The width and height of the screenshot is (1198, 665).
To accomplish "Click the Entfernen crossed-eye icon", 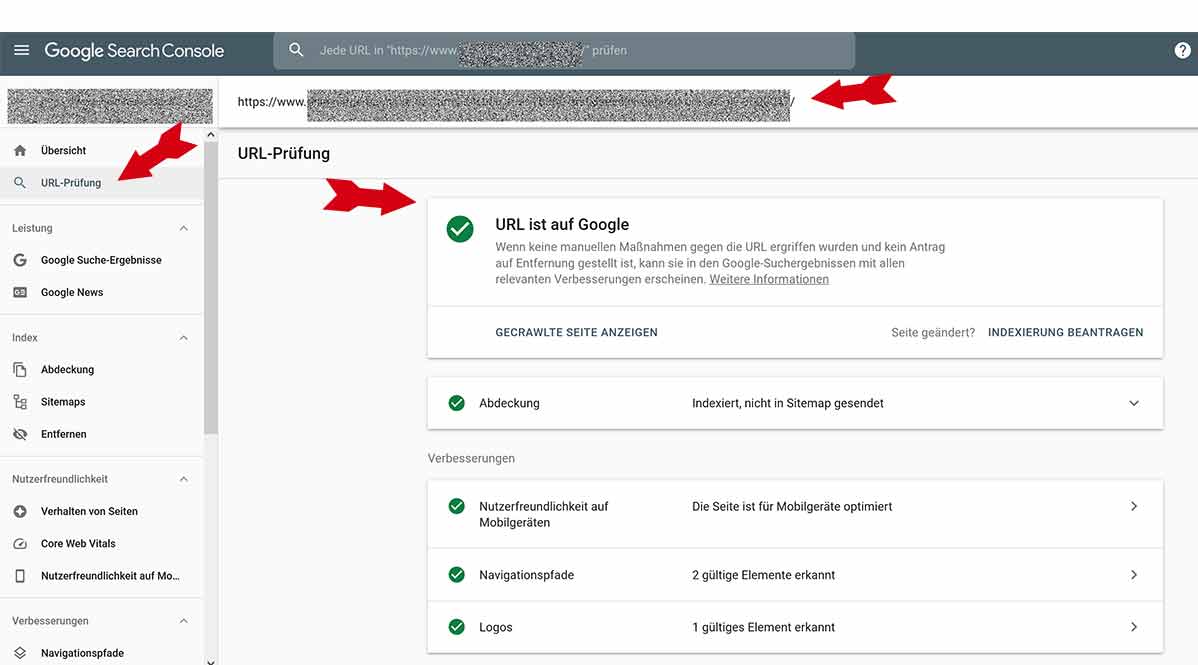I will pos(20,434).
